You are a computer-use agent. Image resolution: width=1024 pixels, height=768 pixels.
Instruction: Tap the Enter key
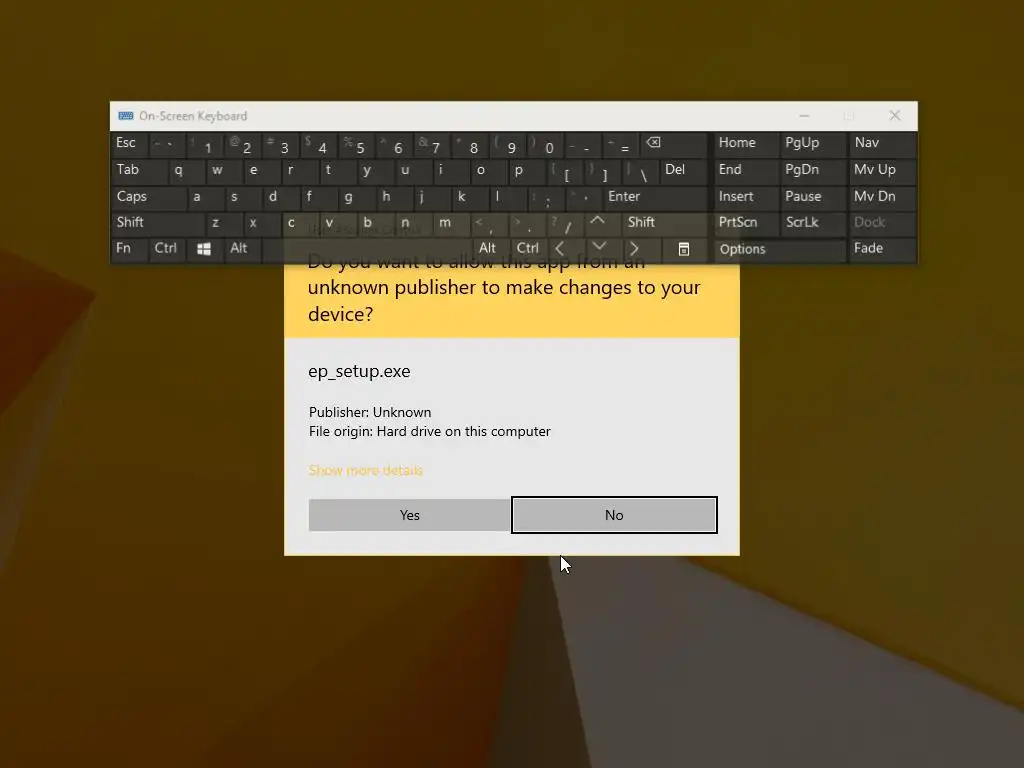(655, 197)
